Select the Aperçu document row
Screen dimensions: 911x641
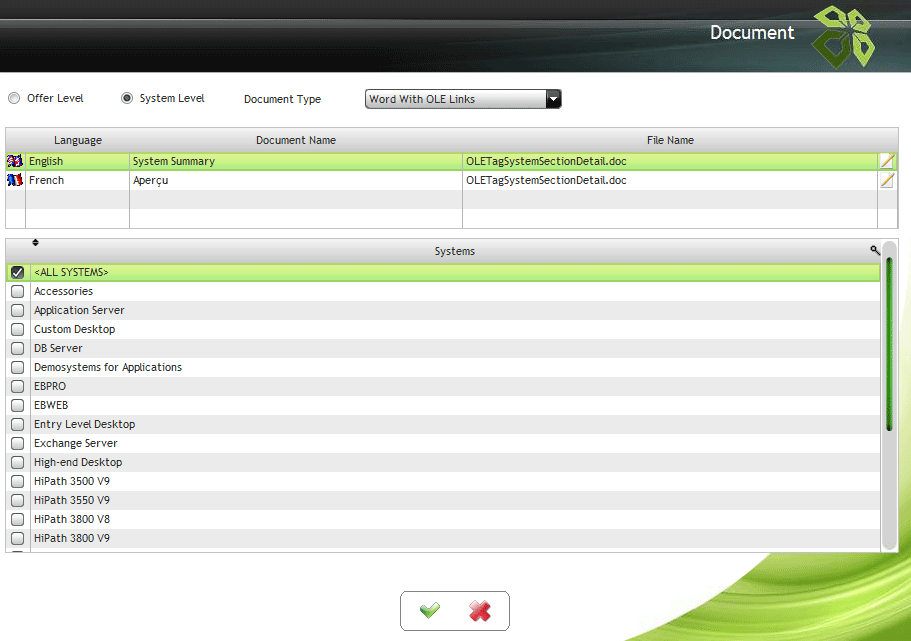(x=295, y=181)
